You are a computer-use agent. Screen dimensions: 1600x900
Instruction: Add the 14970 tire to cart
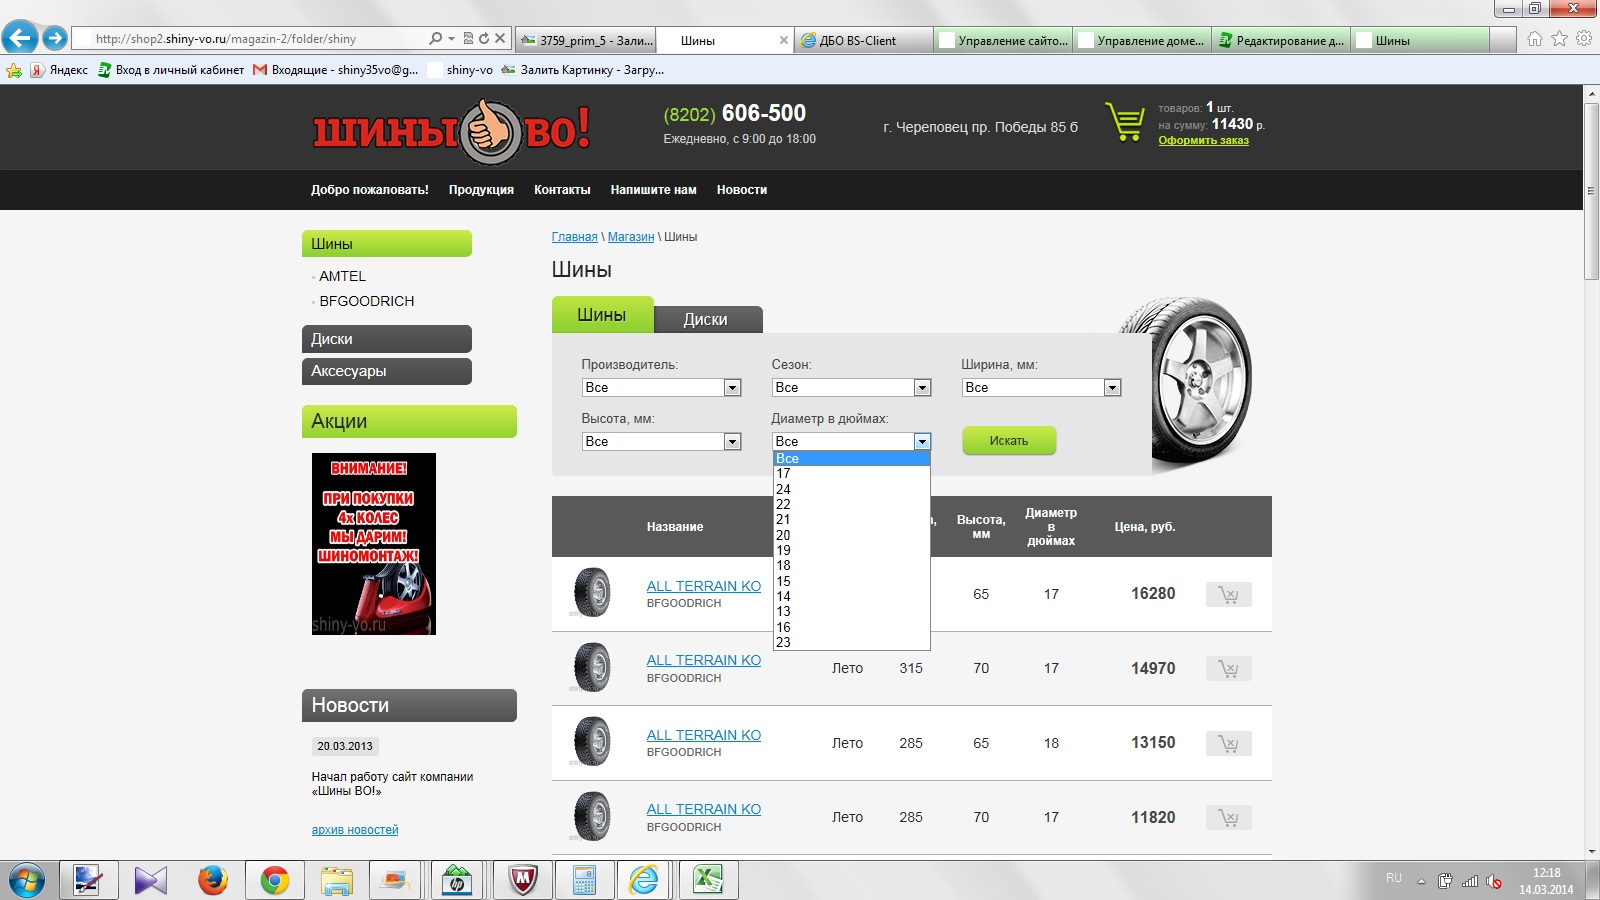[1228, 669]
